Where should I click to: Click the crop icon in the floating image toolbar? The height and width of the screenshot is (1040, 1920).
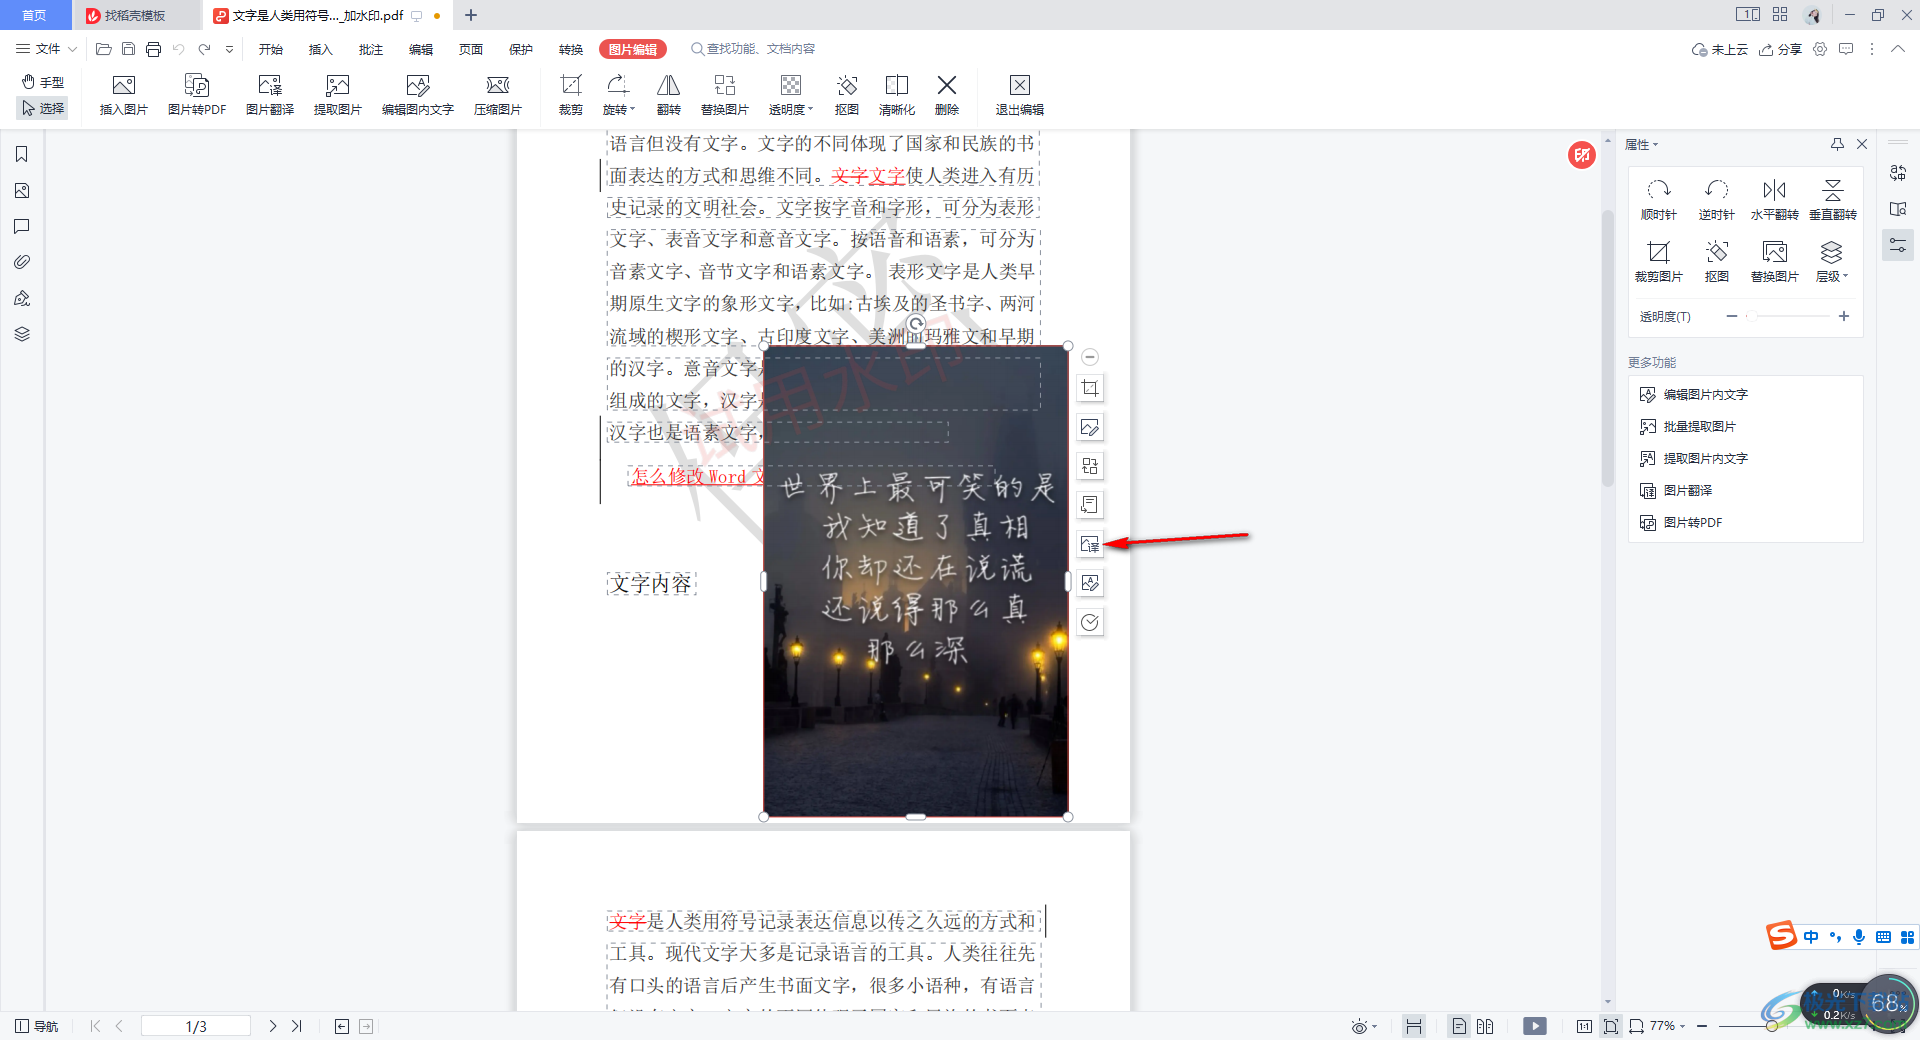click(x=1090, y=388)
